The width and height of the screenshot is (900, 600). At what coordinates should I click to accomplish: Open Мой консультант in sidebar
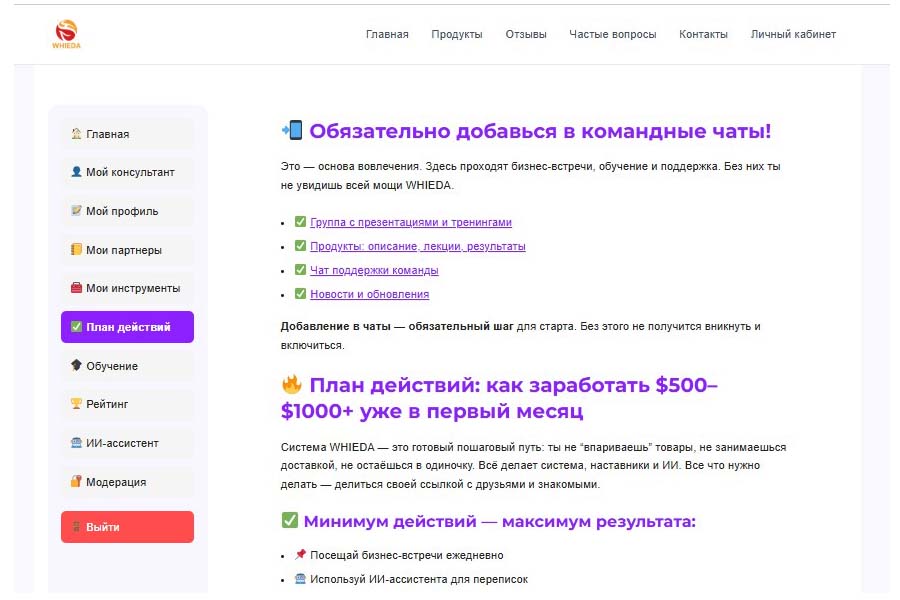click(127, 172)
